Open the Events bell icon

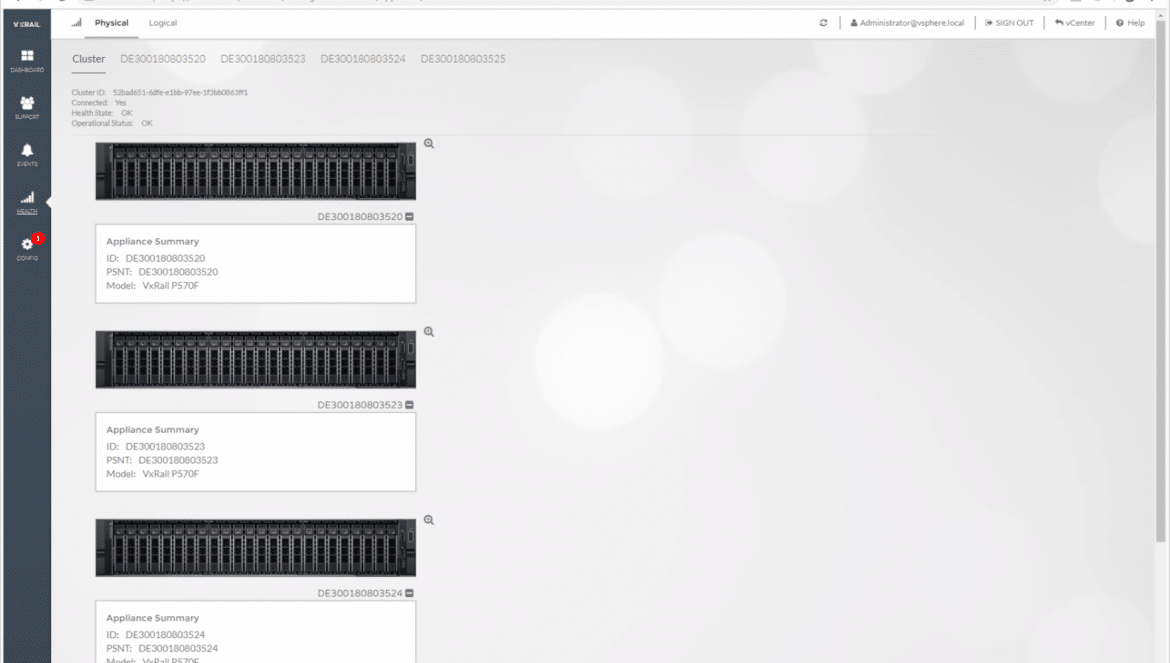coord(27,154)
